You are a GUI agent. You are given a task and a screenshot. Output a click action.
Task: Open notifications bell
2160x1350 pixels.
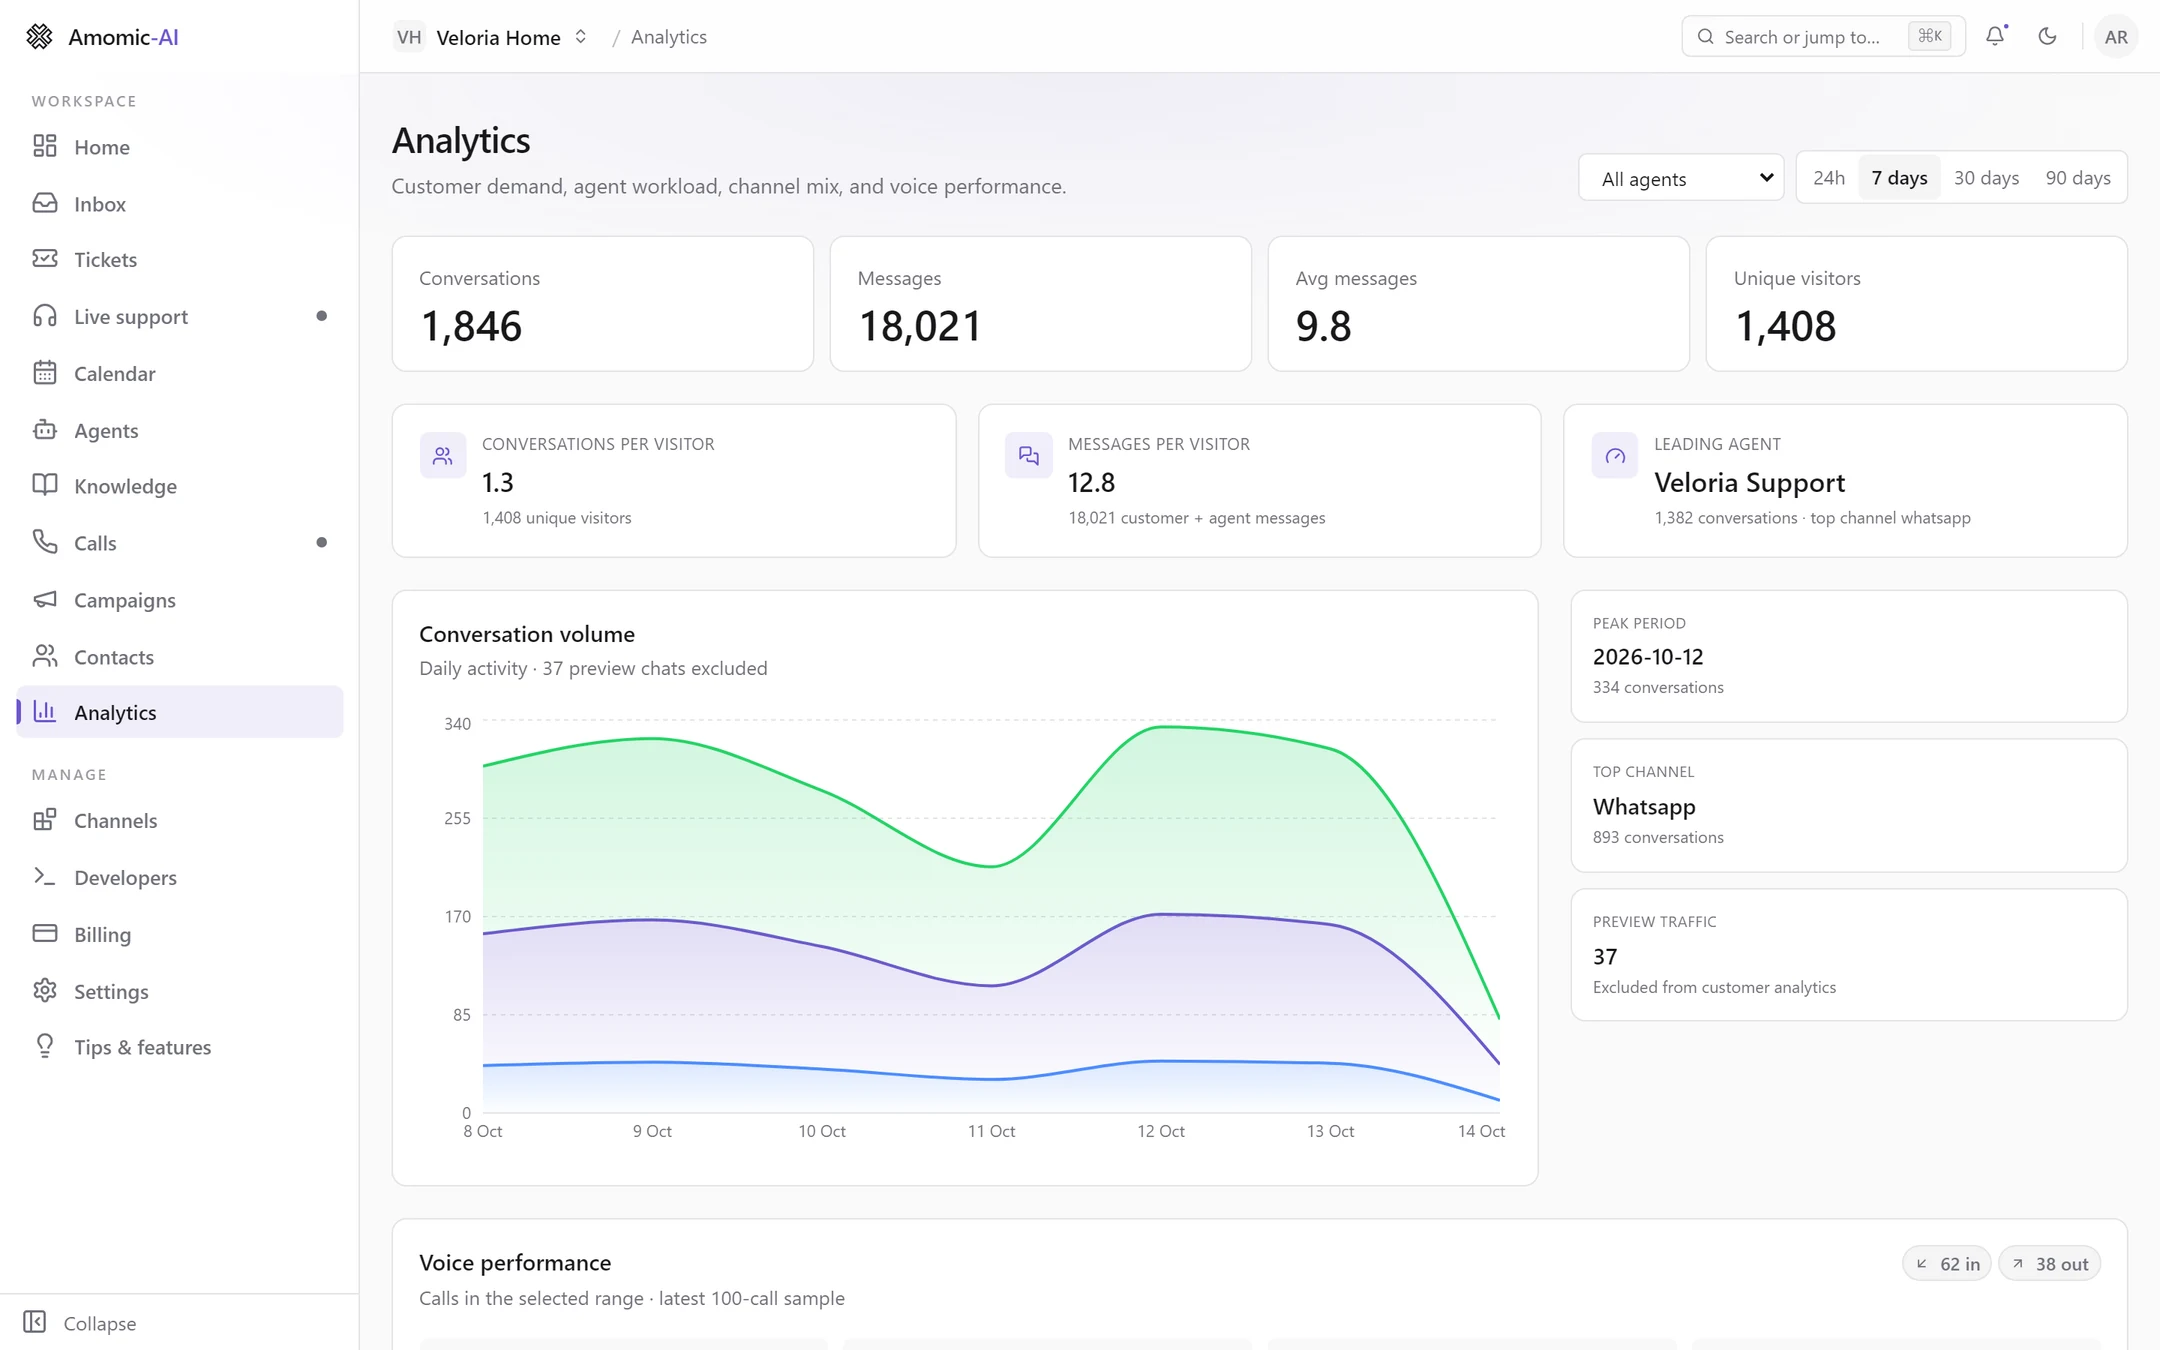point(1996,36)
